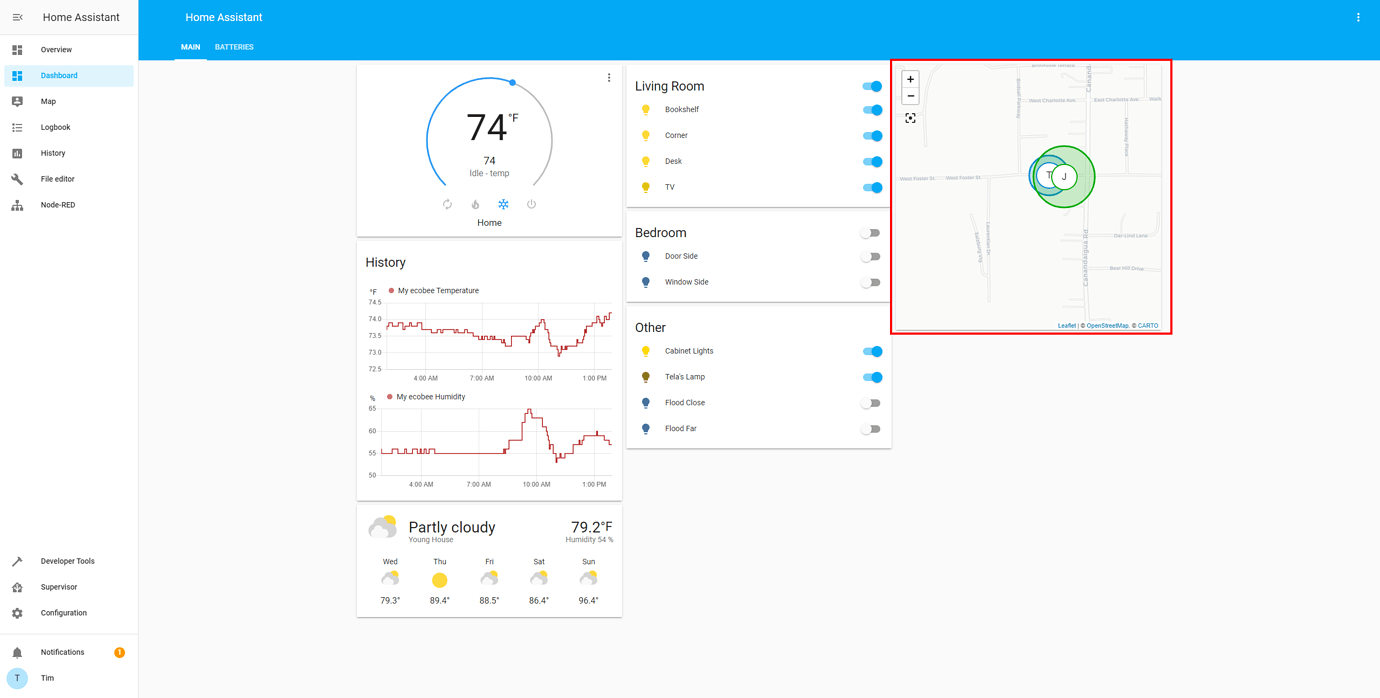Select the cooling mode snowflake icon
Viewport: 1380px width, 698px height.
pos(503,203)
